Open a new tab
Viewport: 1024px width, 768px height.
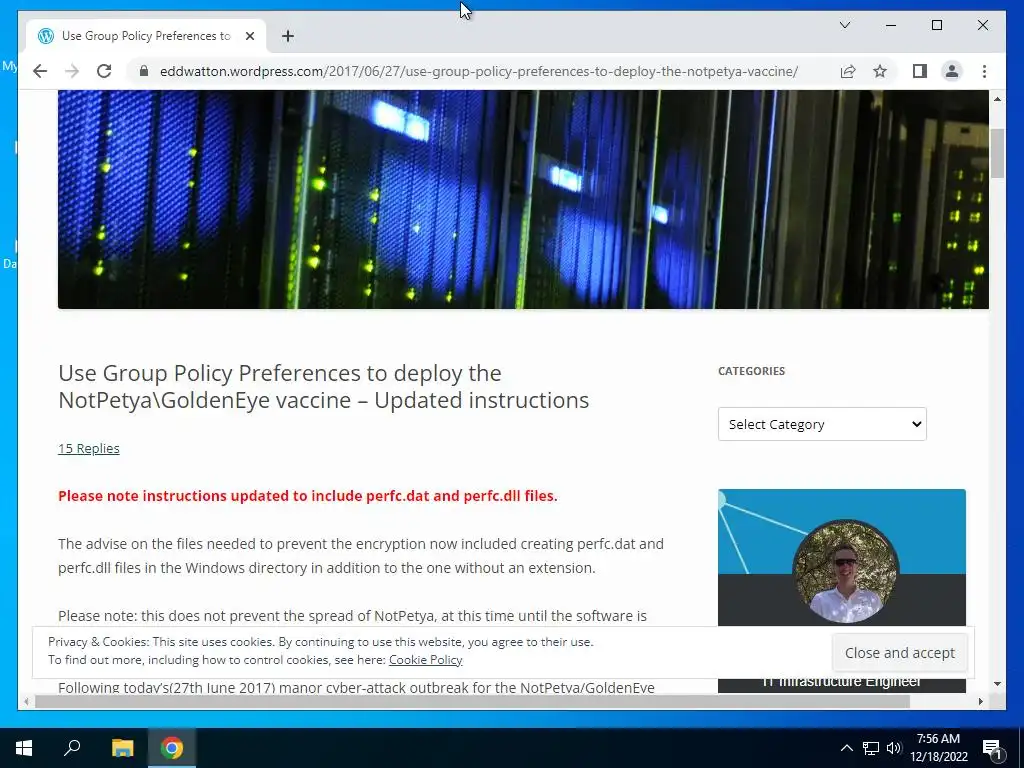288,36
